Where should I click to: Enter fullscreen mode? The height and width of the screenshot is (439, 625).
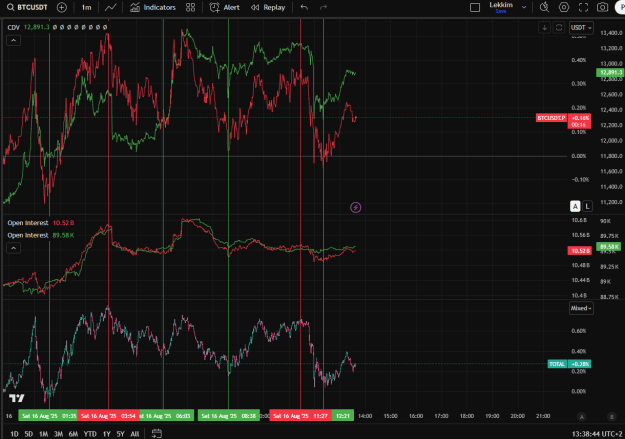coord(583,7)
